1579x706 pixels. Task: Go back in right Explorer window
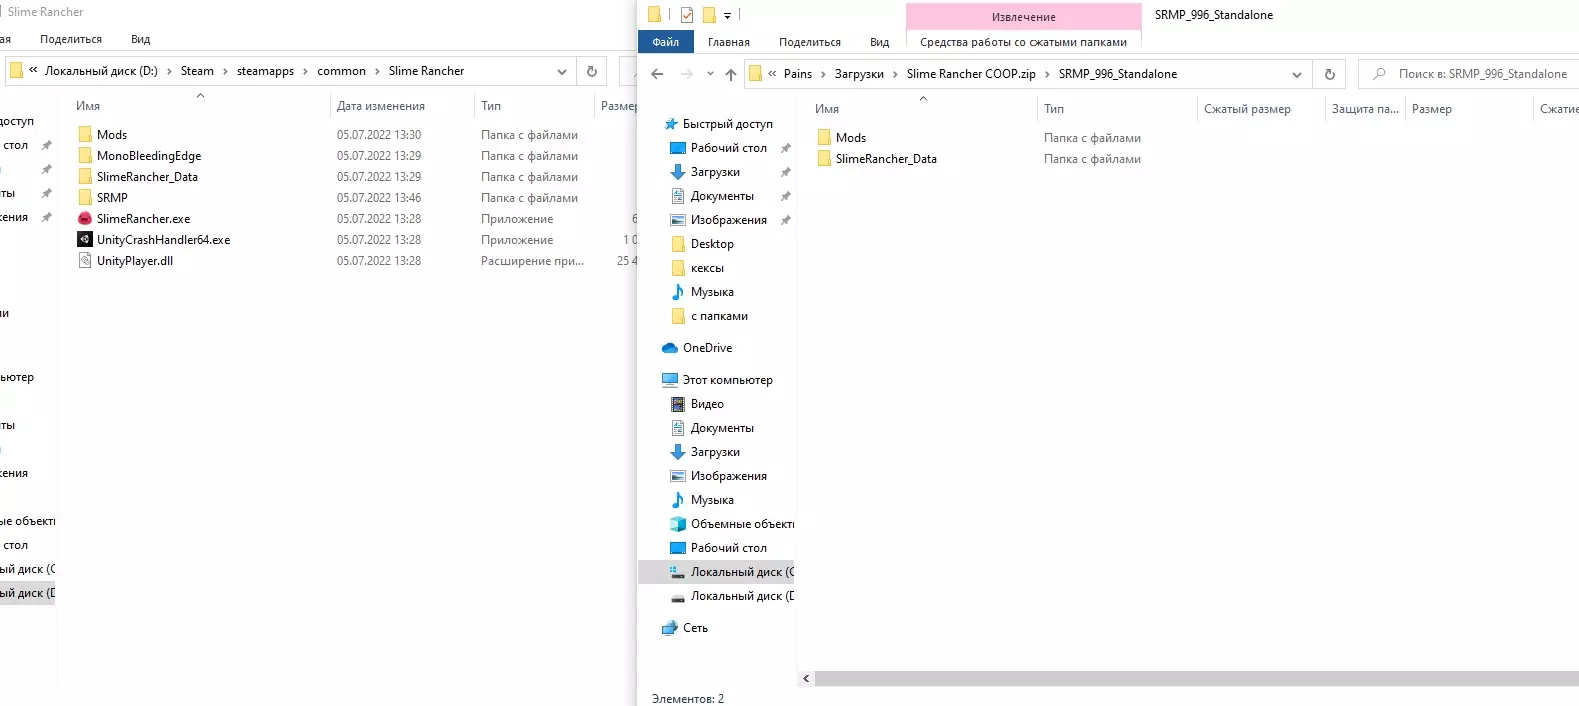657,74
